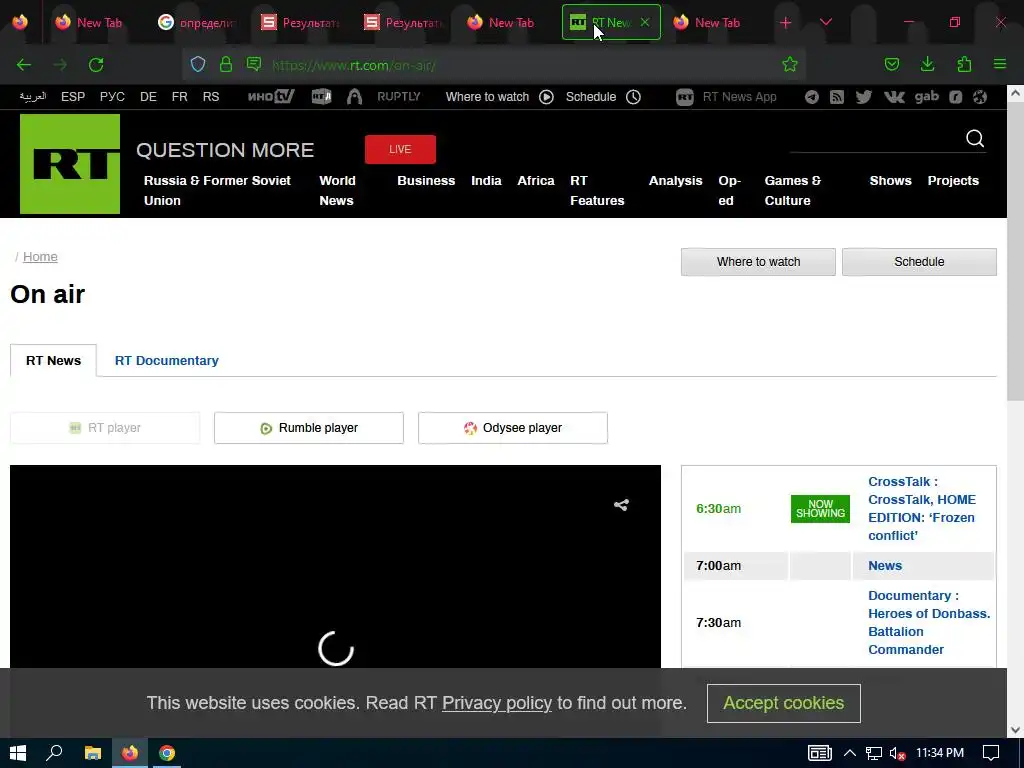Viewport: 1024px width, 768px height.
Task: Close the RT News tab
Action: 645,22
